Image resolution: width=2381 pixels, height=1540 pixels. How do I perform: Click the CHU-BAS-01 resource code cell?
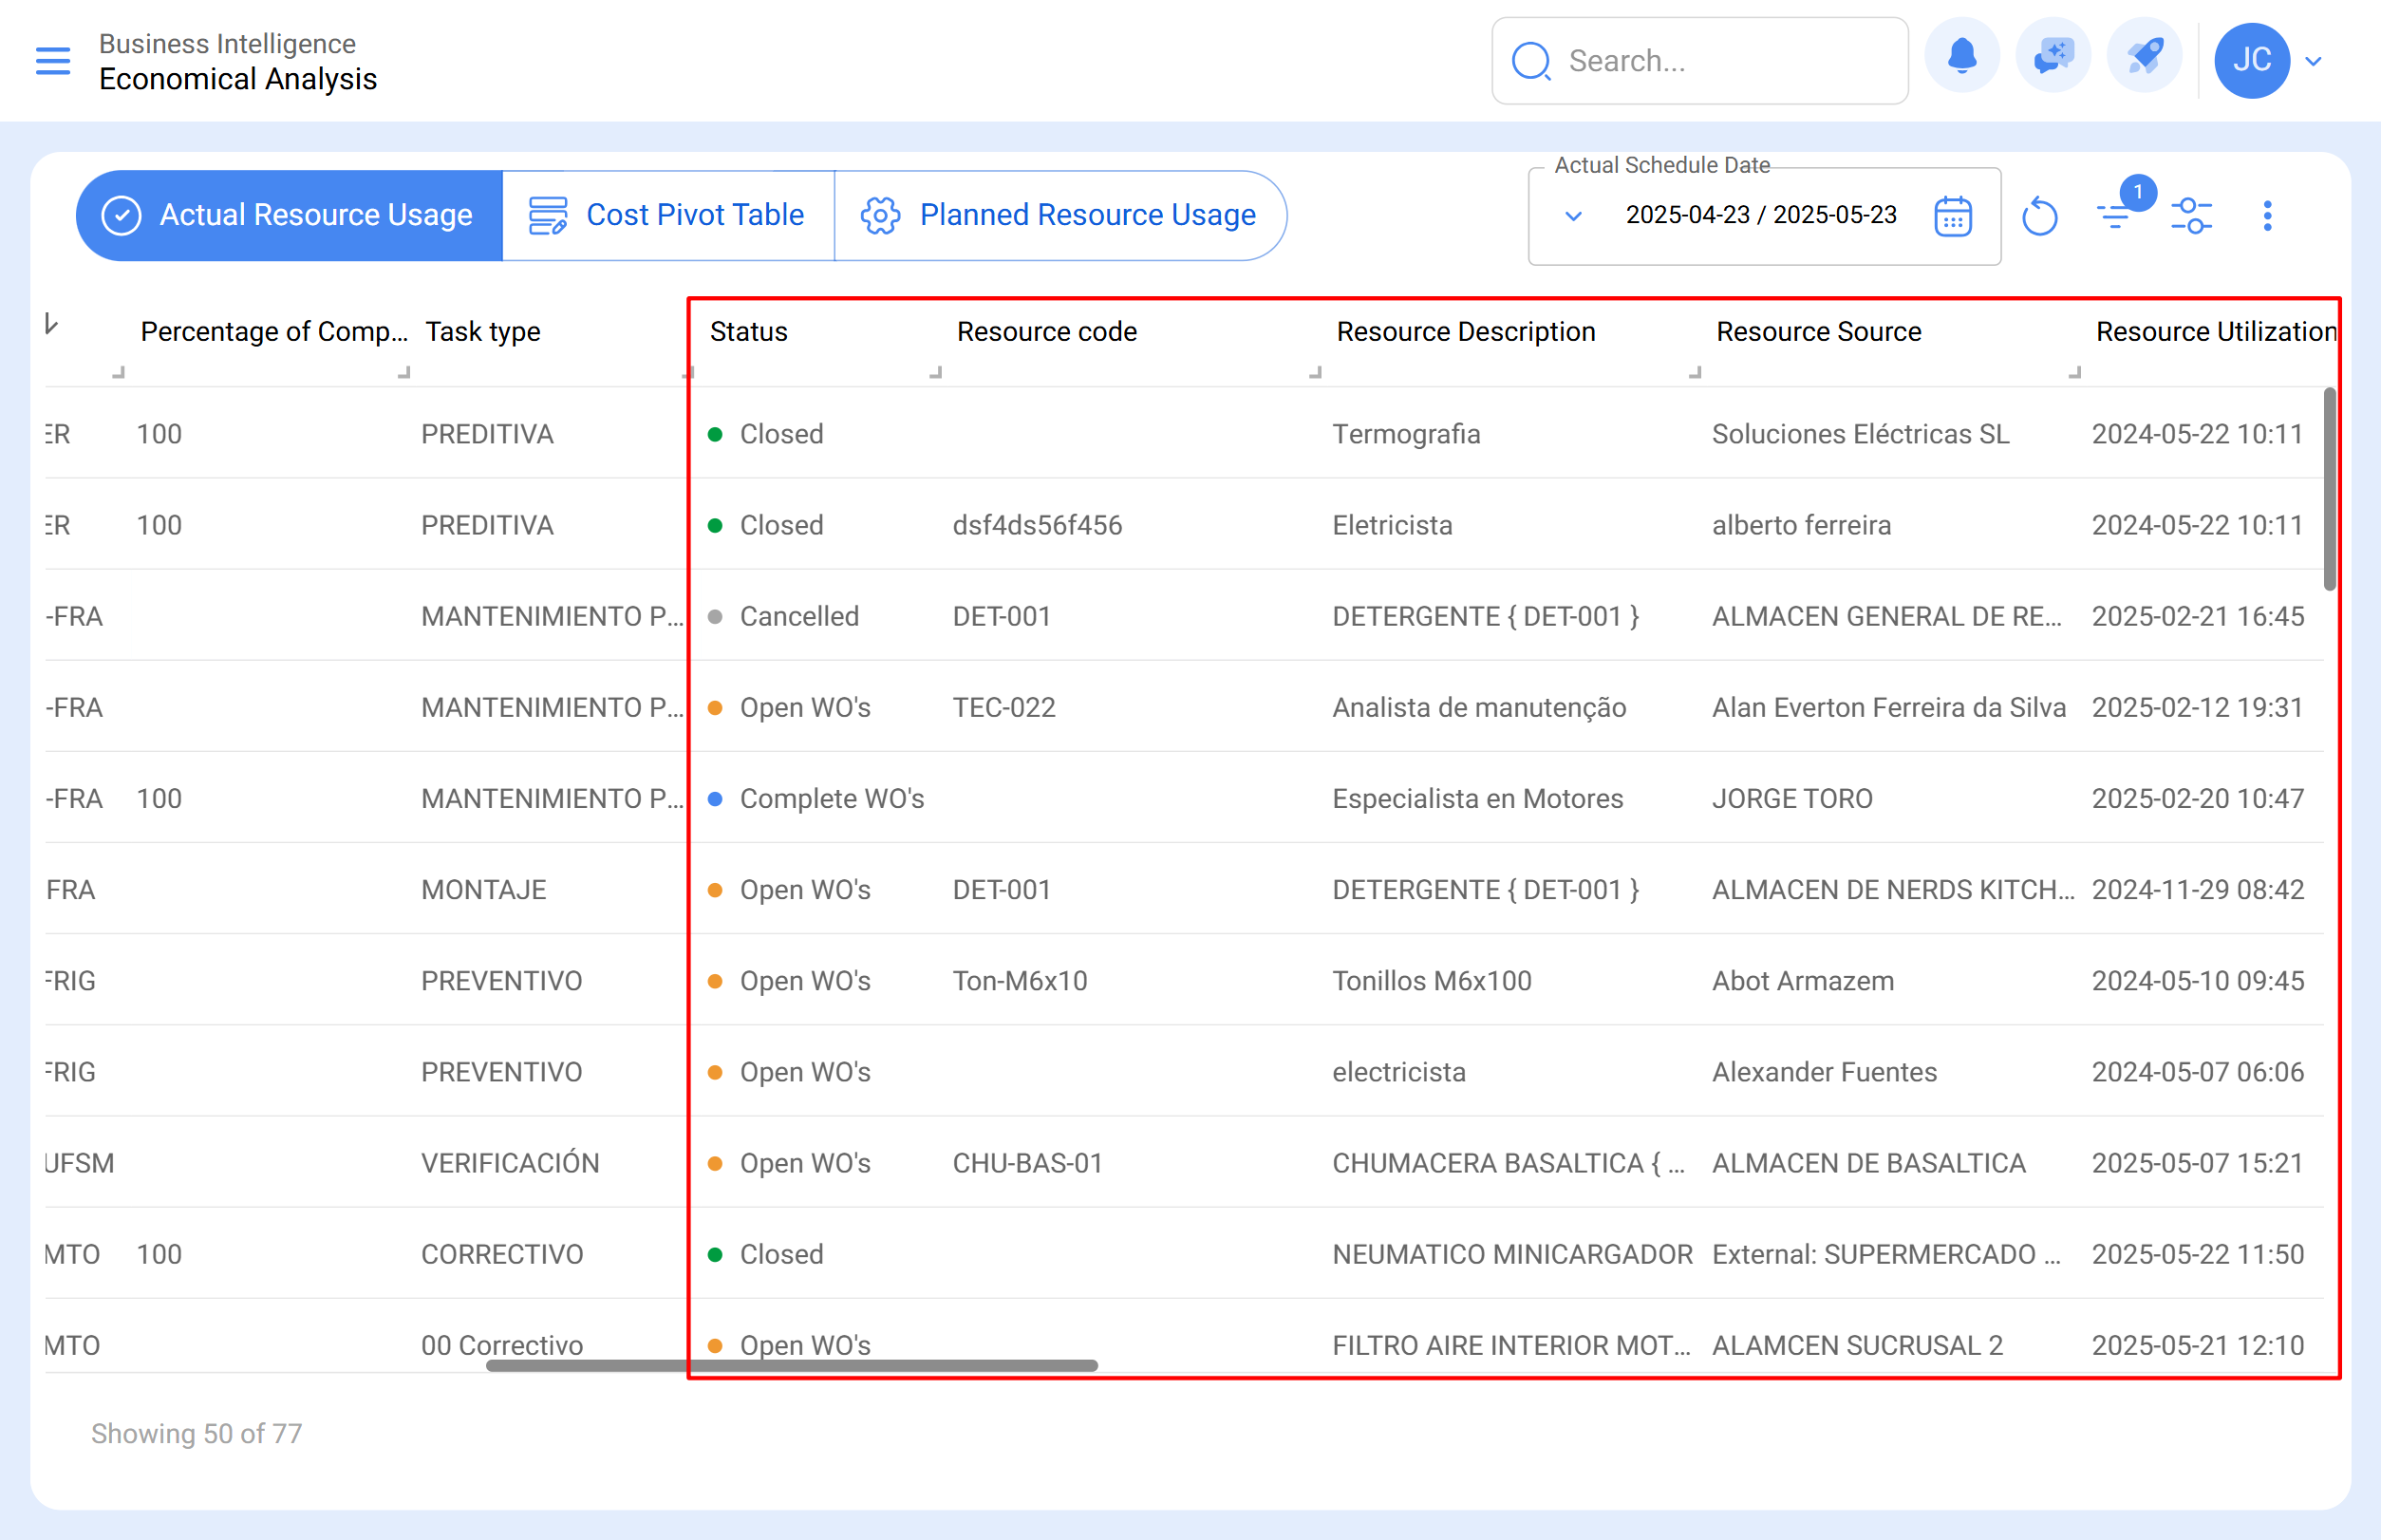pos(1027,1162)
